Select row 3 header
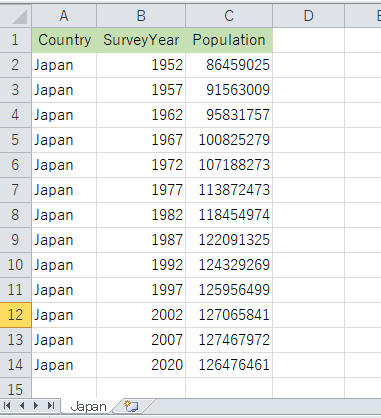Viewport: 381px width, 418px height. 16,90
